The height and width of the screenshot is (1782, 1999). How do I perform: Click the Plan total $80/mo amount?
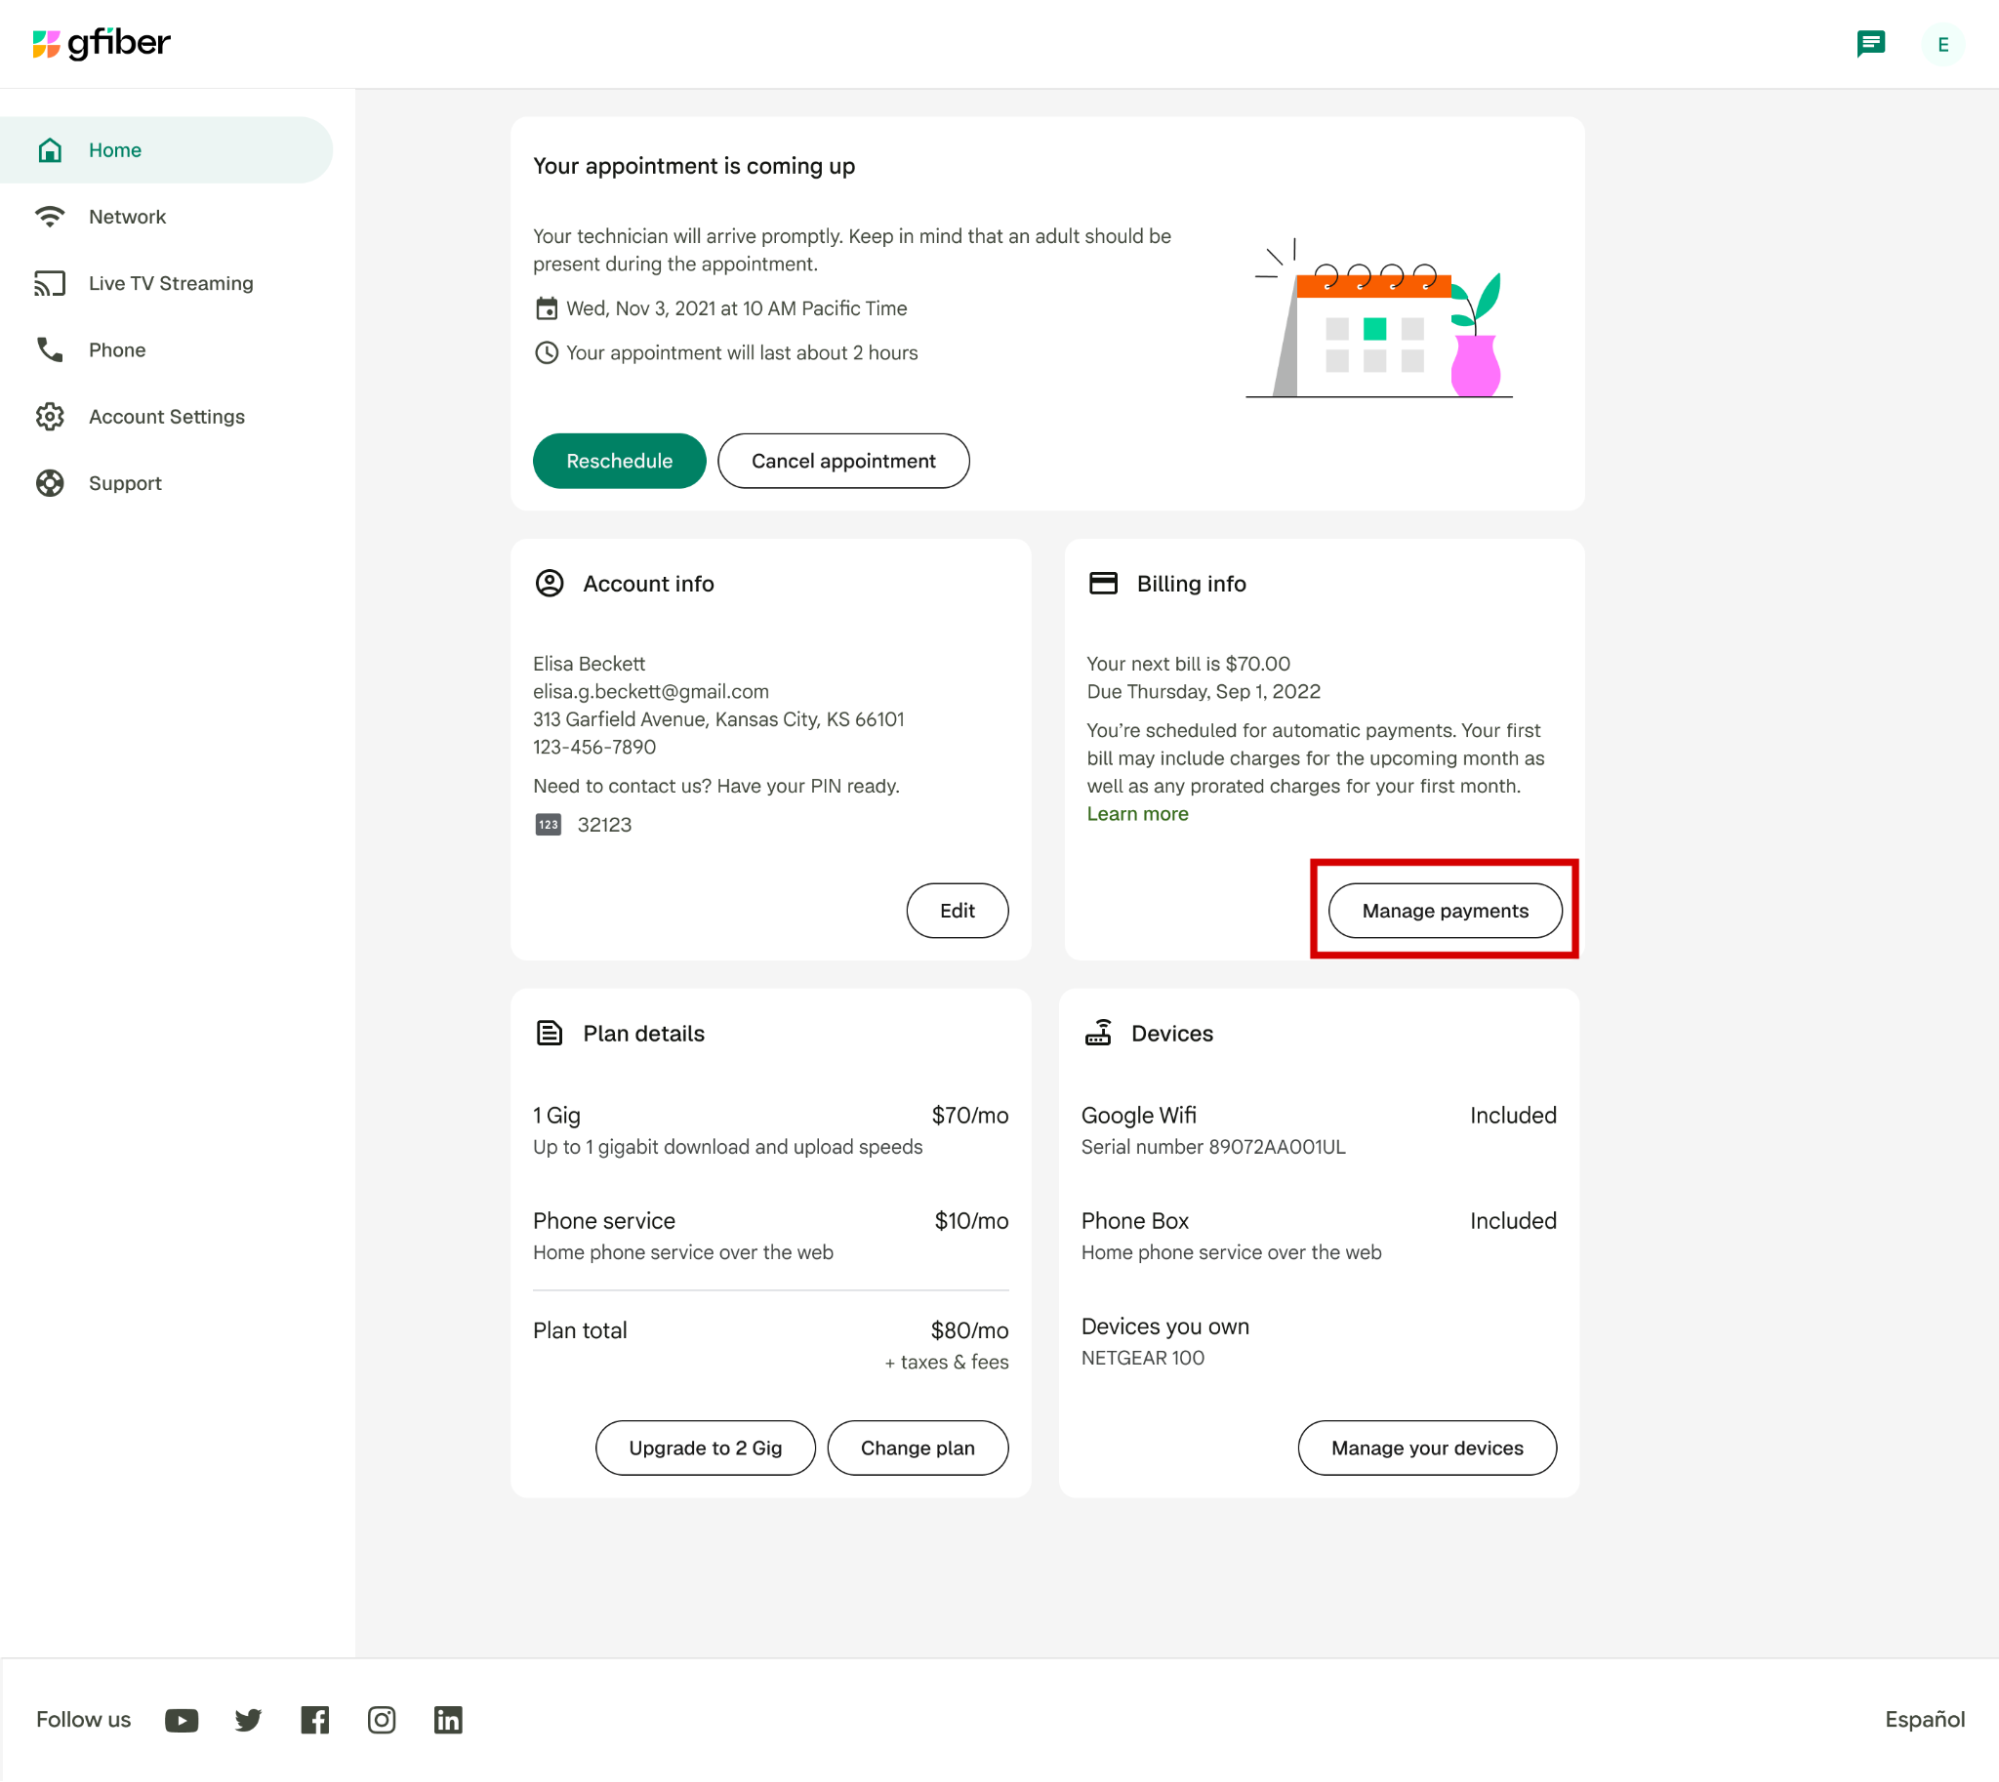tap(969, 1330)
